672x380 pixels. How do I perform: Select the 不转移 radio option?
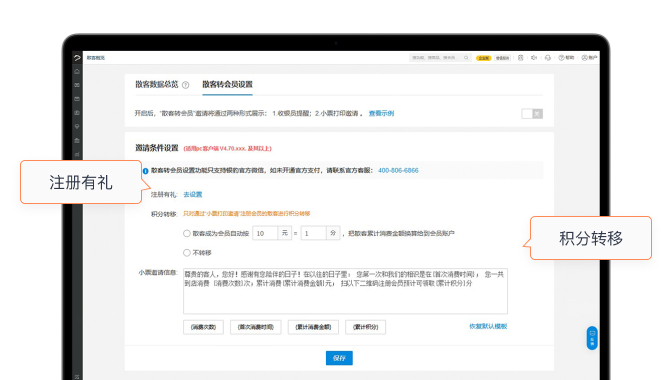click(187, 253)
